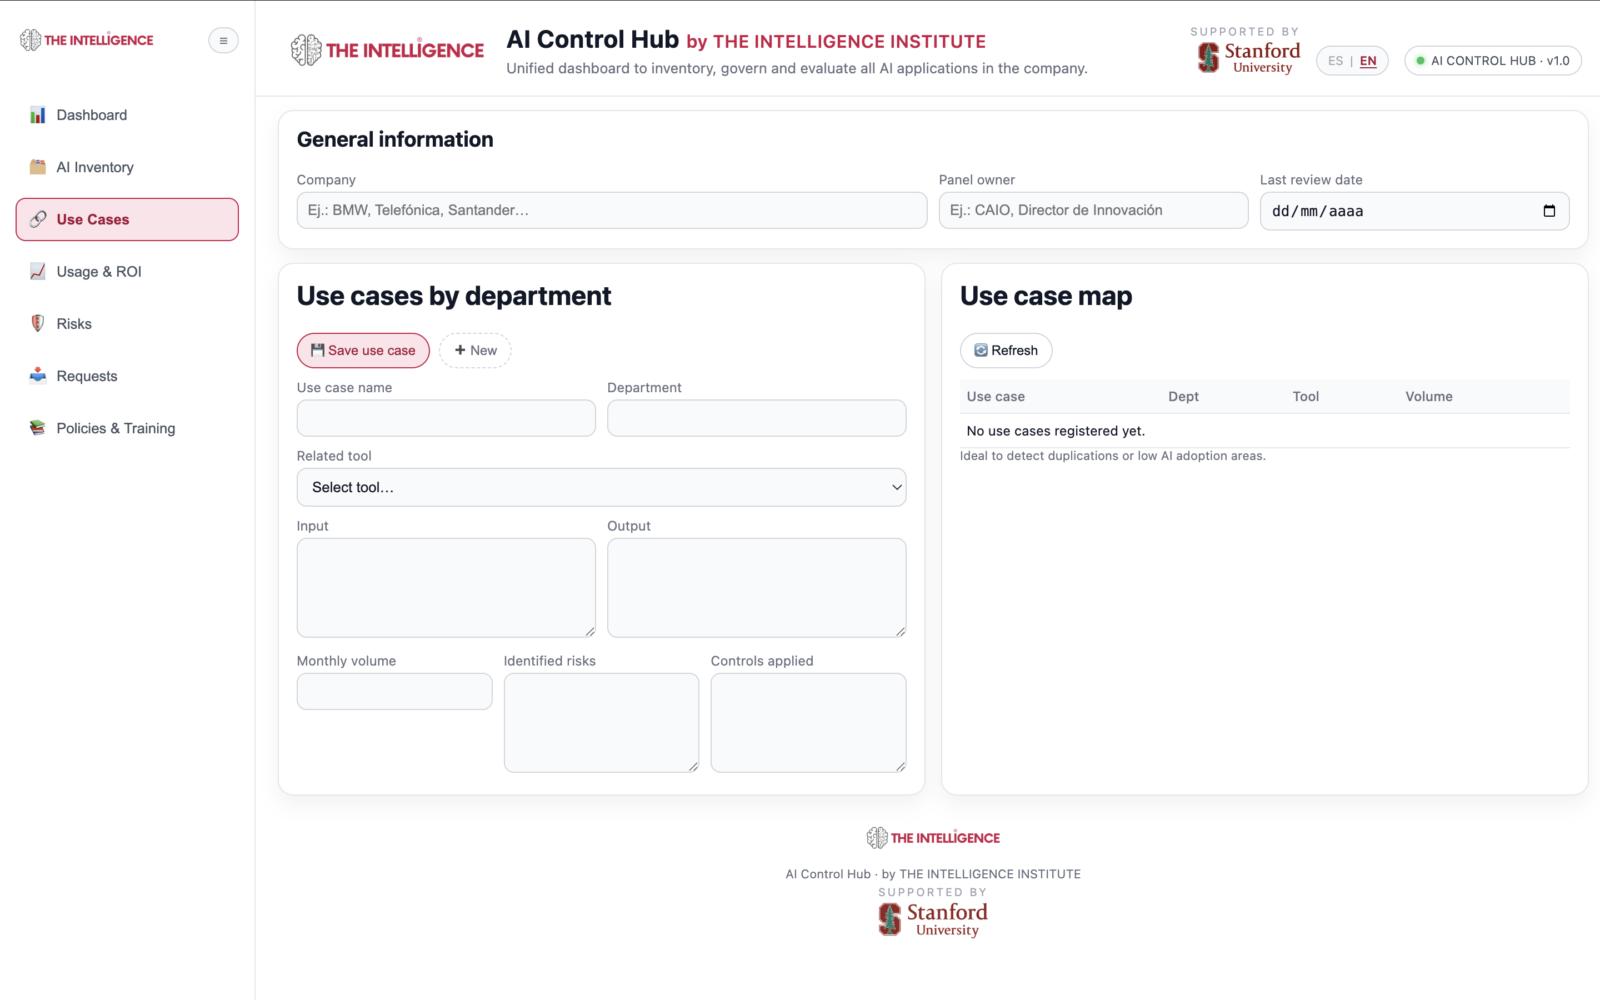Open calendar picker in Last review date
The height and width of the screenshot is (1000, 1600).
point(1549,211)
